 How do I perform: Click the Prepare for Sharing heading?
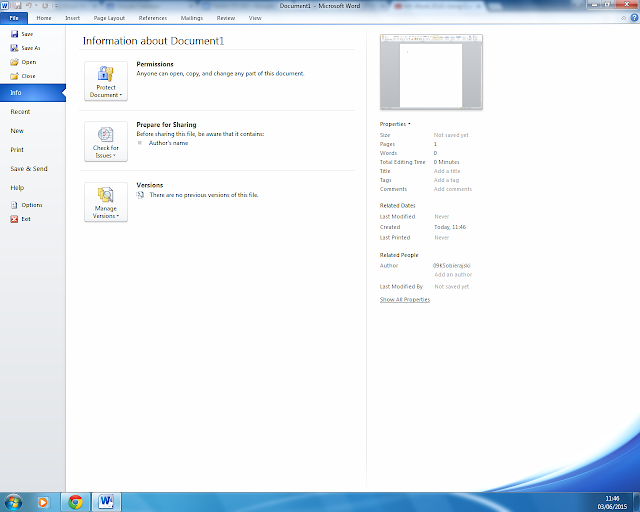(166, 125)
